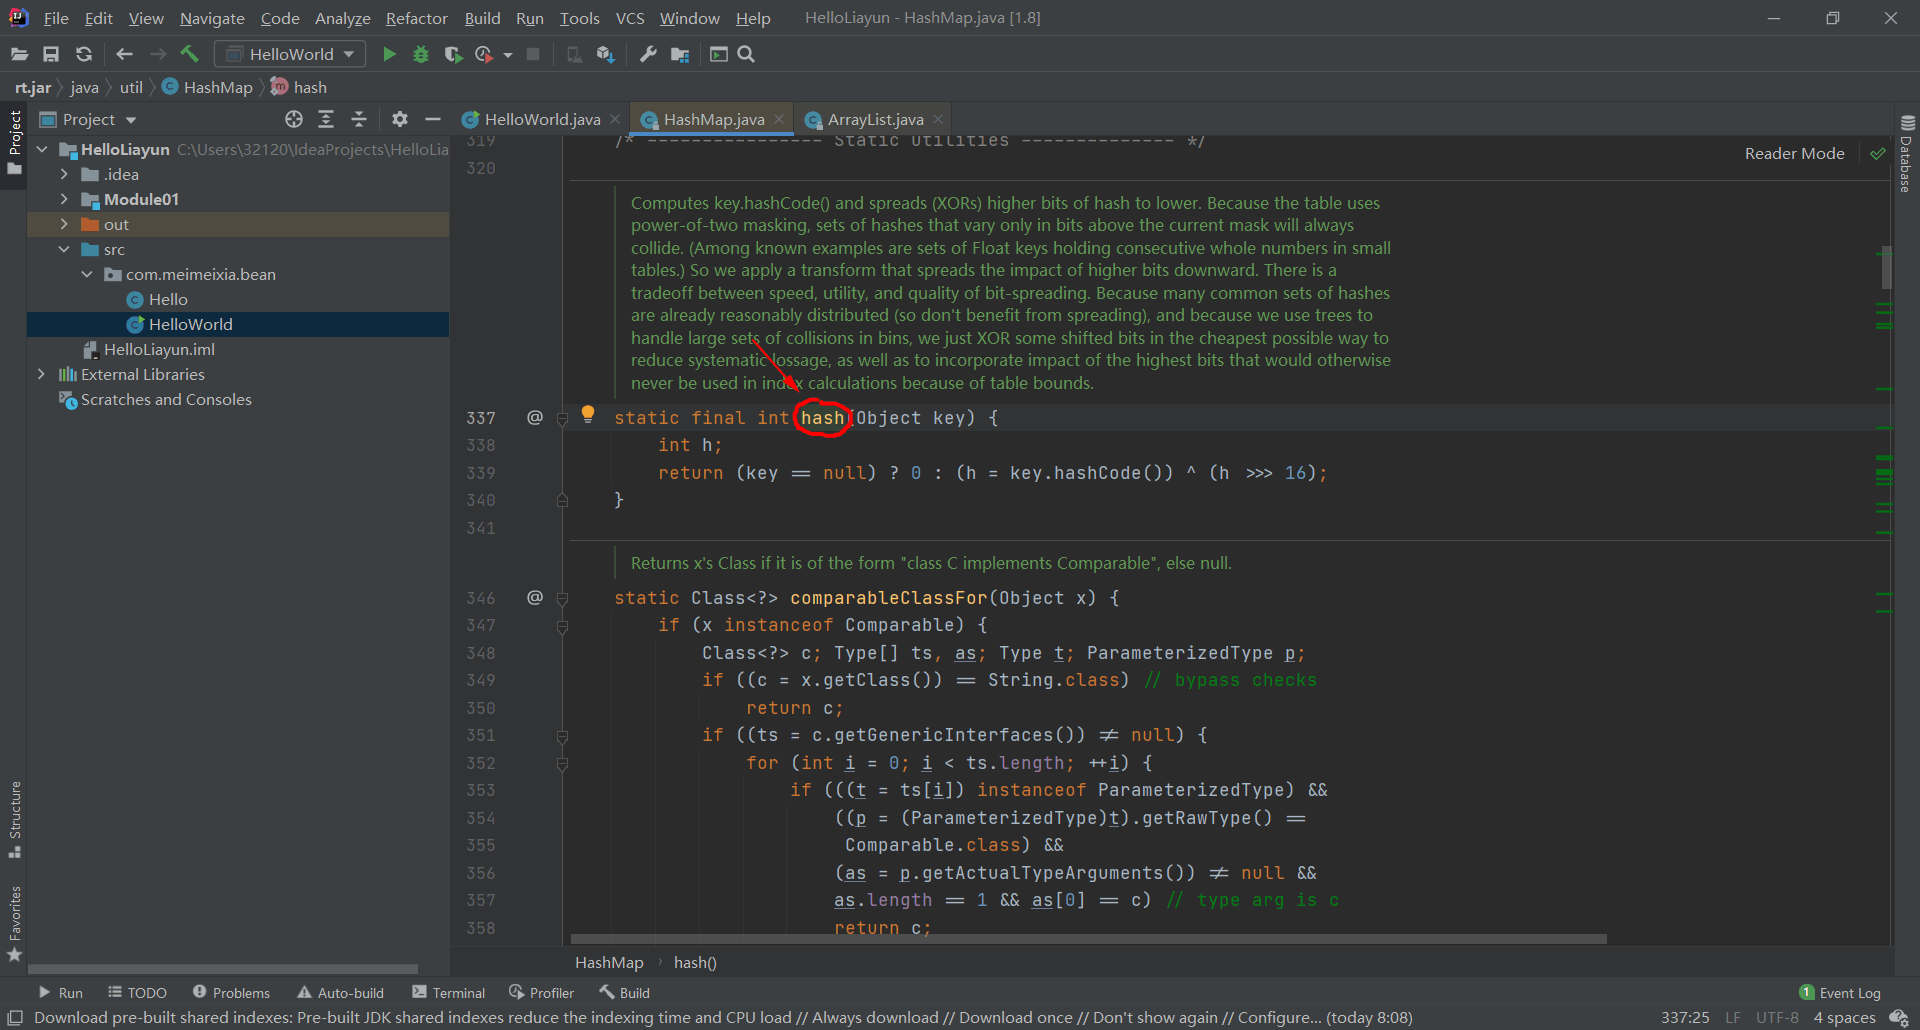Image resolution: width=1920 pixels, height=1030 pixels.
Task: Click the green inspection checkmark icon
Action: 1878,153
